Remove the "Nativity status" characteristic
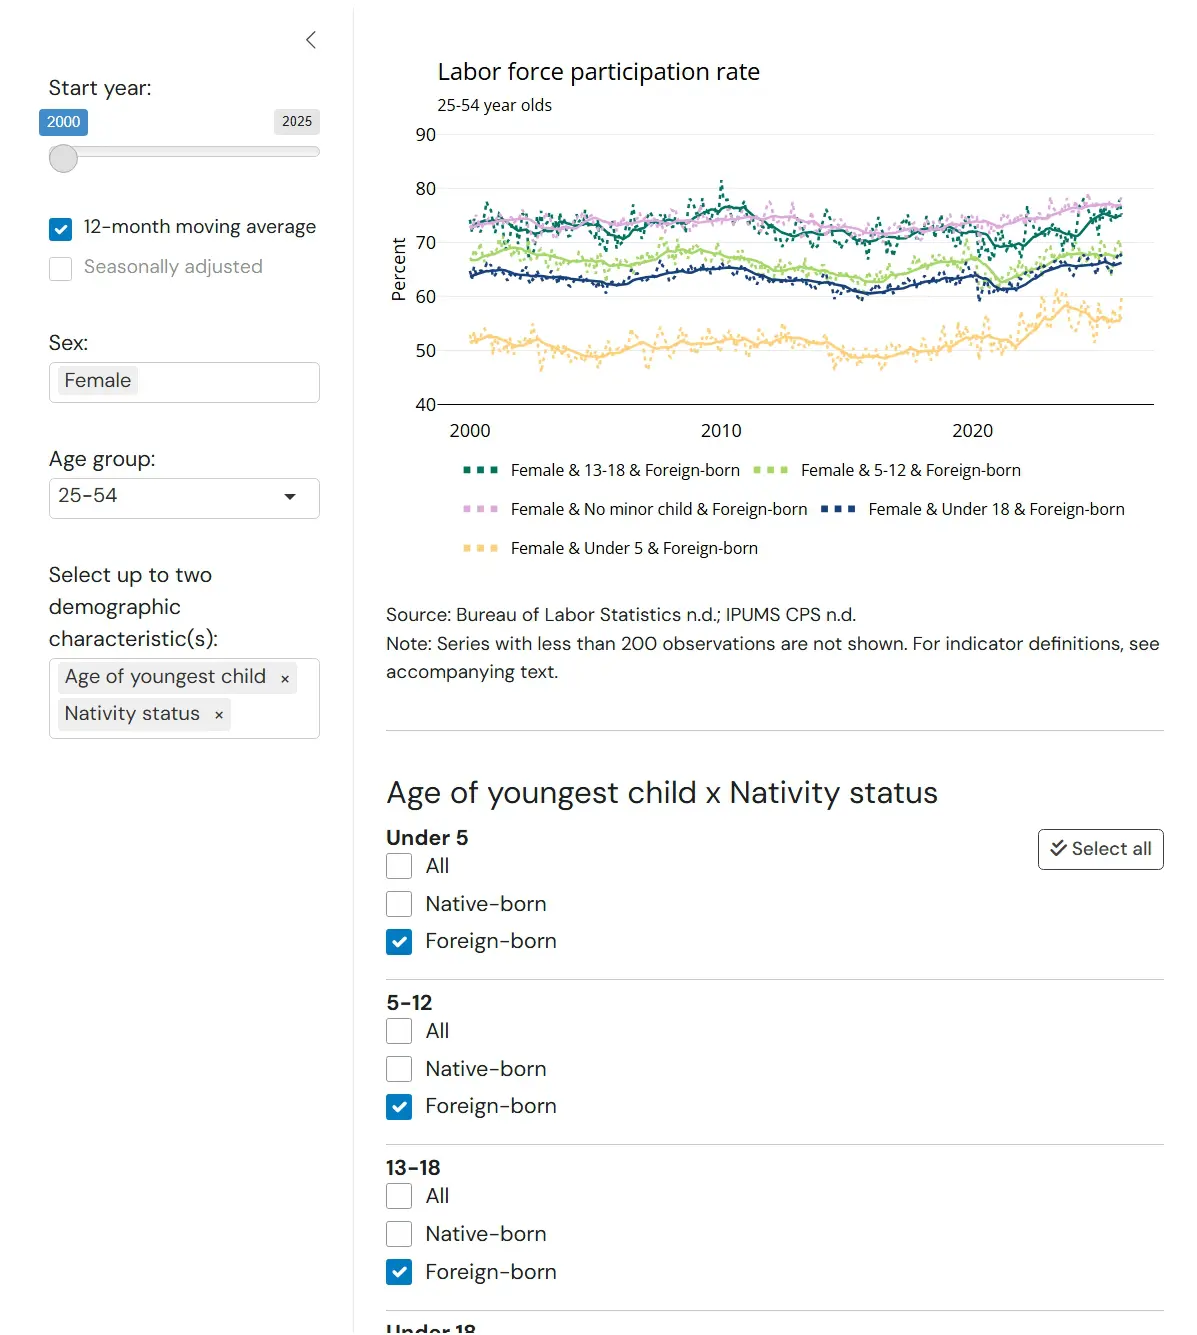This screenshot has width=1197, height=1335. click(x=218, y=714)
